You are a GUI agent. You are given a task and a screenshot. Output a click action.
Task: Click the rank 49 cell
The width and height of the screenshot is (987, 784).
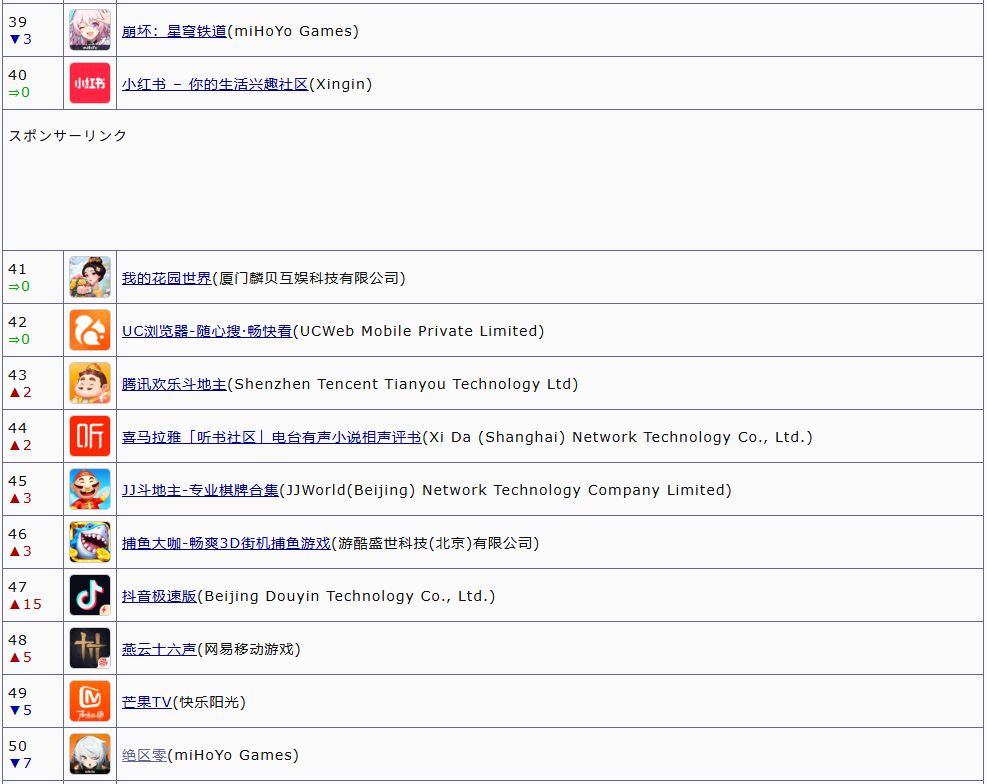(x=33, y=701)
